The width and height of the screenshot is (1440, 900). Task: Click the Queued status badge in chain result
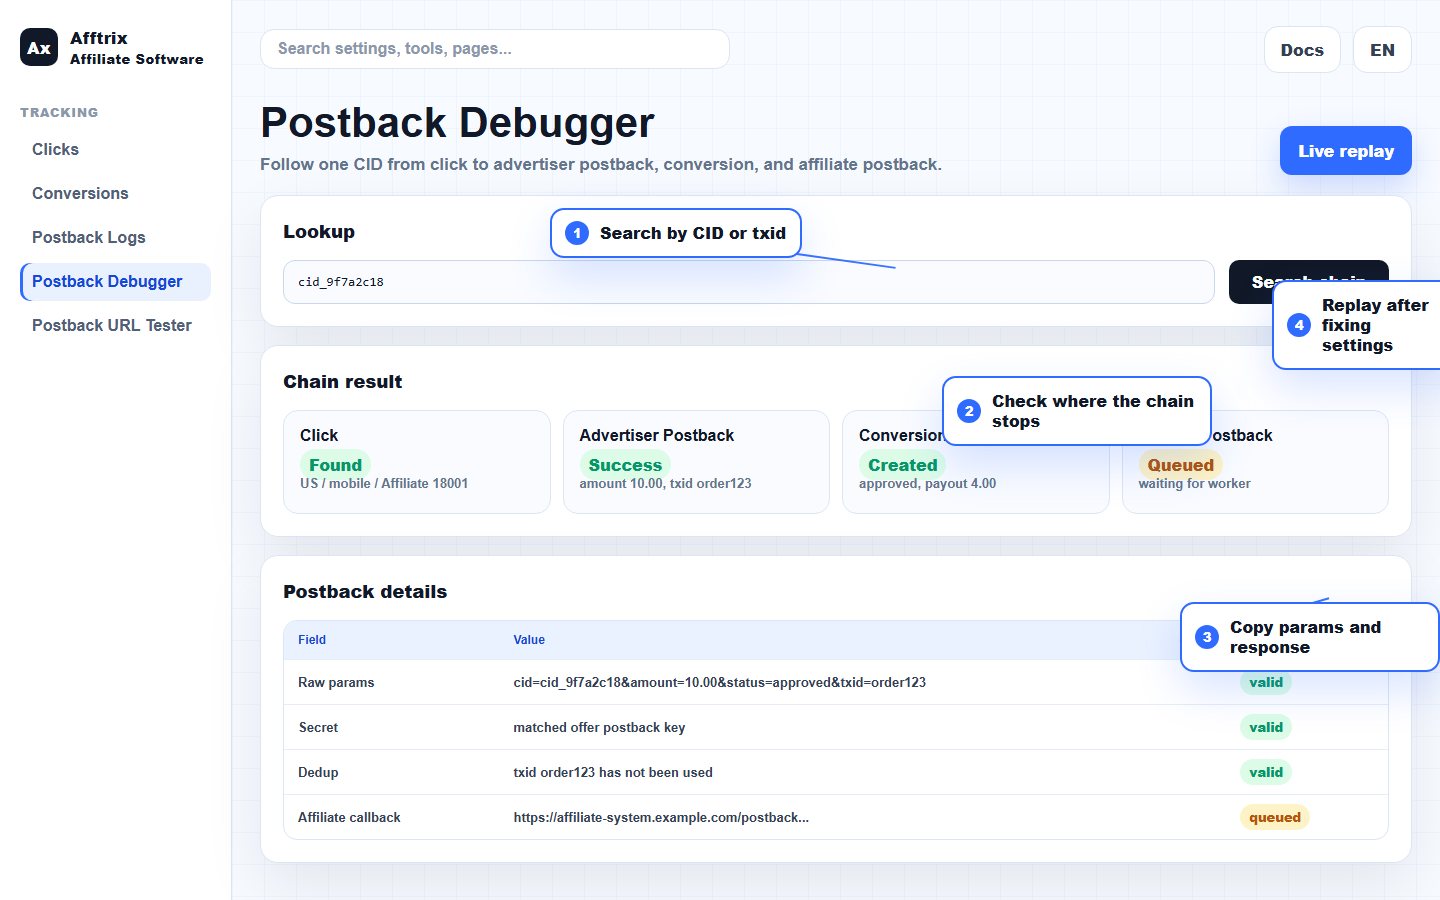pos(1180,465)
